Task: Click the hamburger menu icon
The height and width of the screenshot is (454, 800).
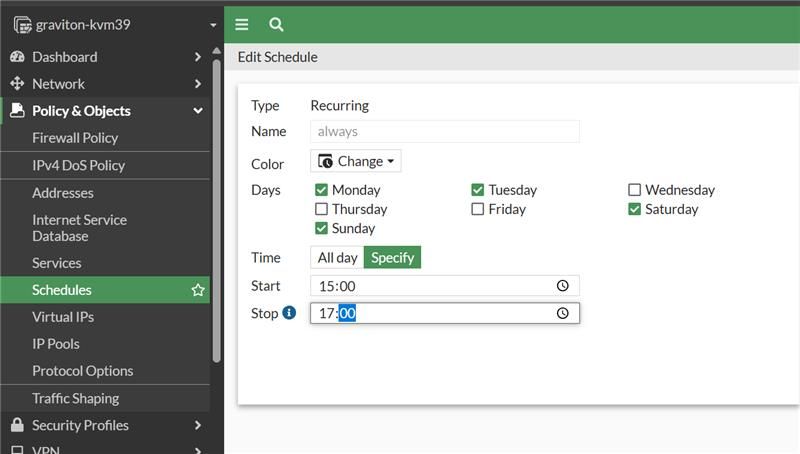Action: click(x=242, y=24)
